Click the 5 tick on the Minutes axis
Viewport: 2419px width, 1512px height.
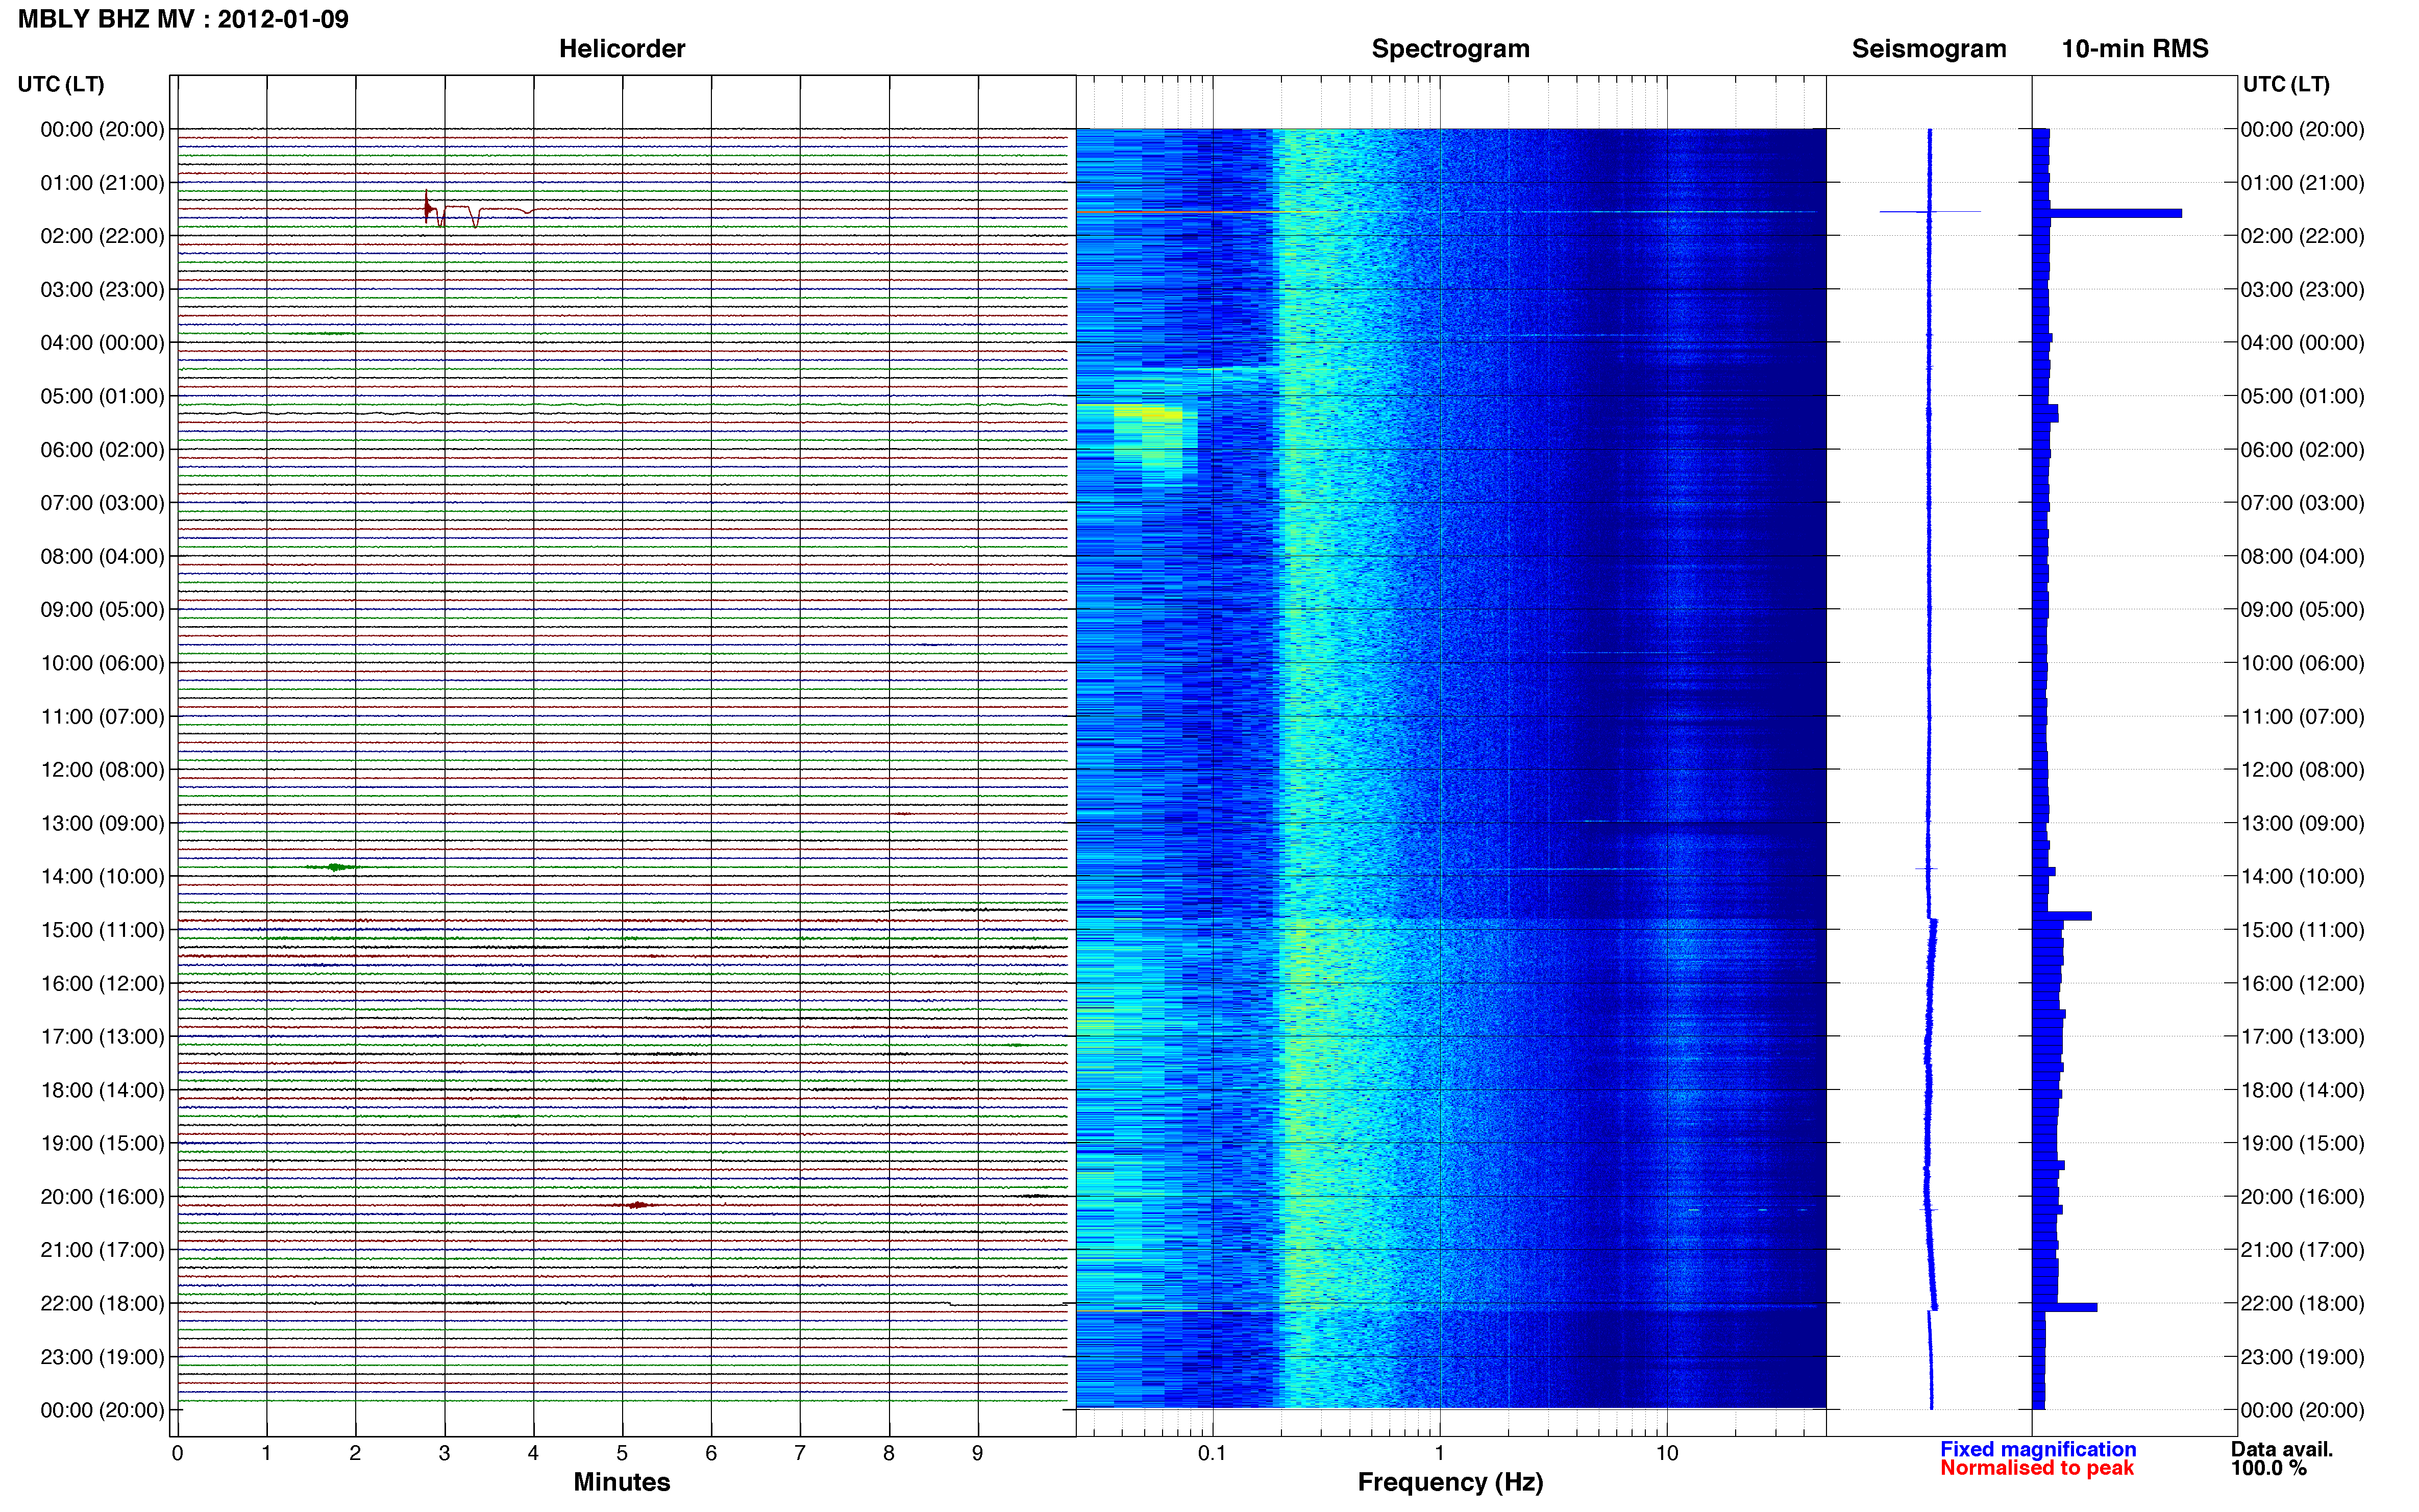coord(622,1454)
